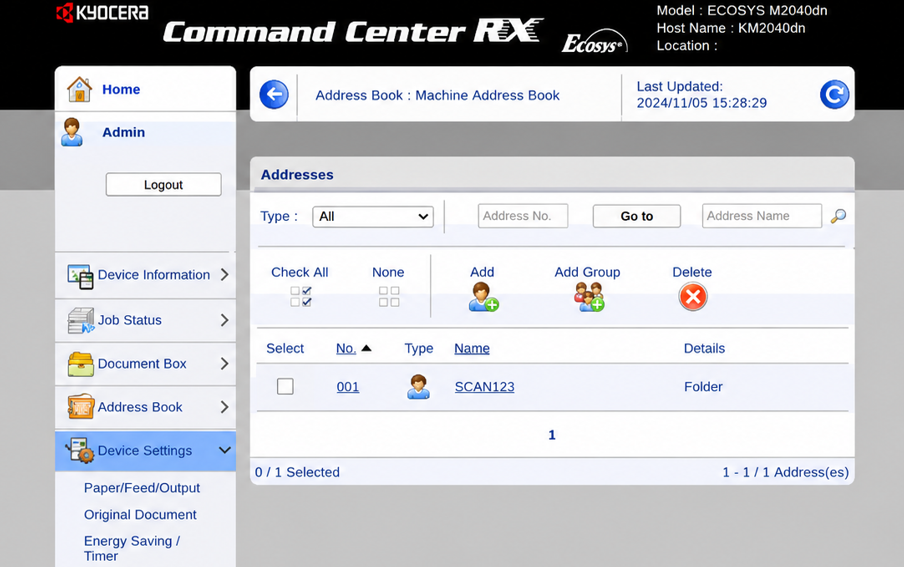This screenshot has height=567, width=904.
Task: Click the Add Group people icon
Action: click(x=589, y=297)
